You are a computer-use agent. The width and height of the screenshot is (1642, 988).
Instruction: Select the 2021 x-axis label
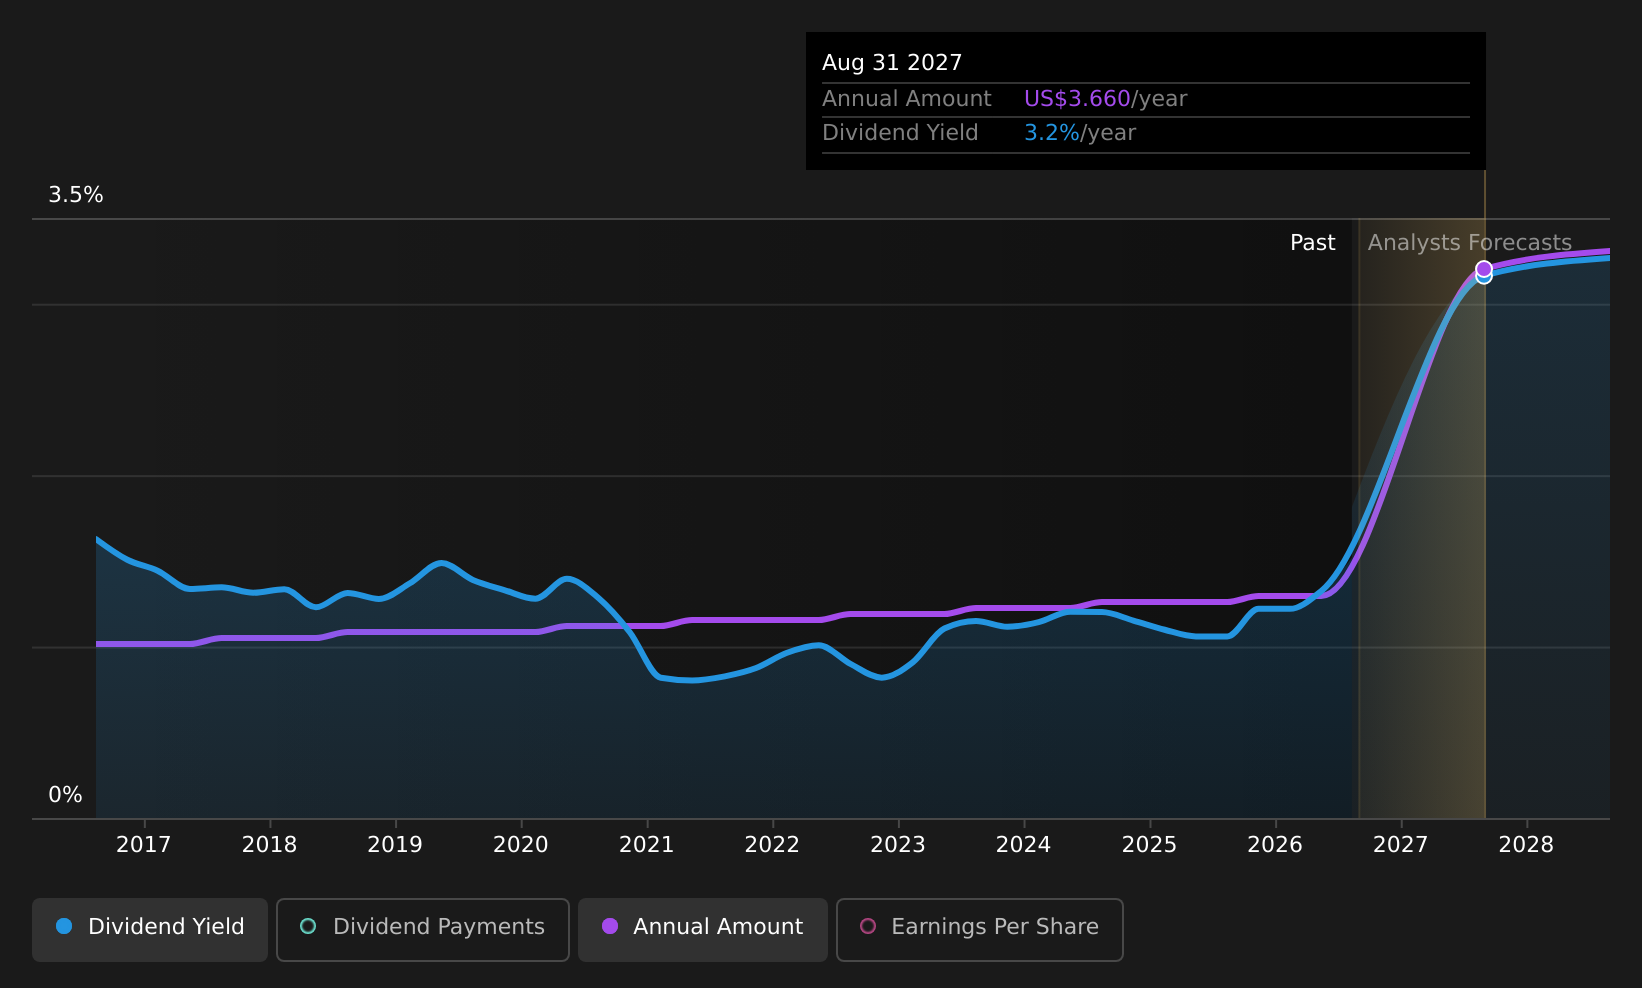click(647, 845)
